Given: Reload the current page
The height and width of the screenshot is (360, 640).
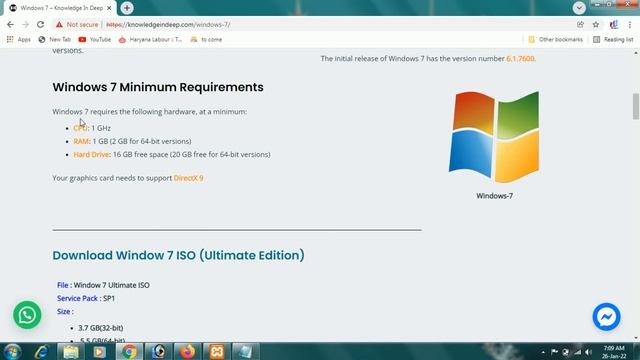Looking at the screenshot, I should point(40,24).
